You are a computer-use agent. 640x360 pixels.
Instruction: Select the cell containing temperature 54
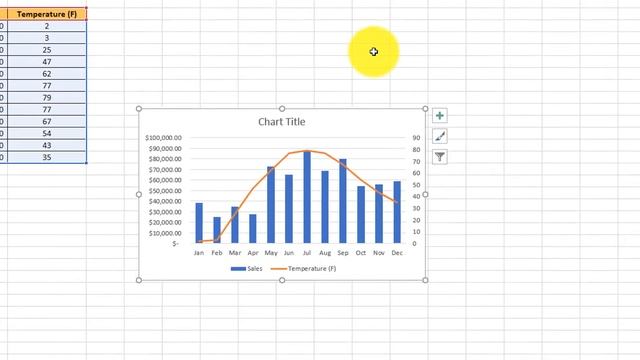click(47, 133)
